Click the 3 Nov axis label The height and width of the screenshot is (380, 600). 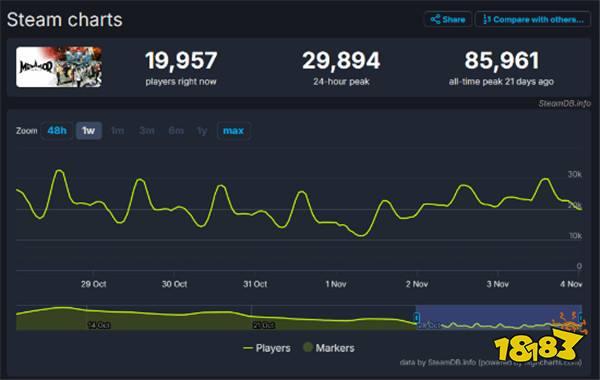click(x=497, y=284)
